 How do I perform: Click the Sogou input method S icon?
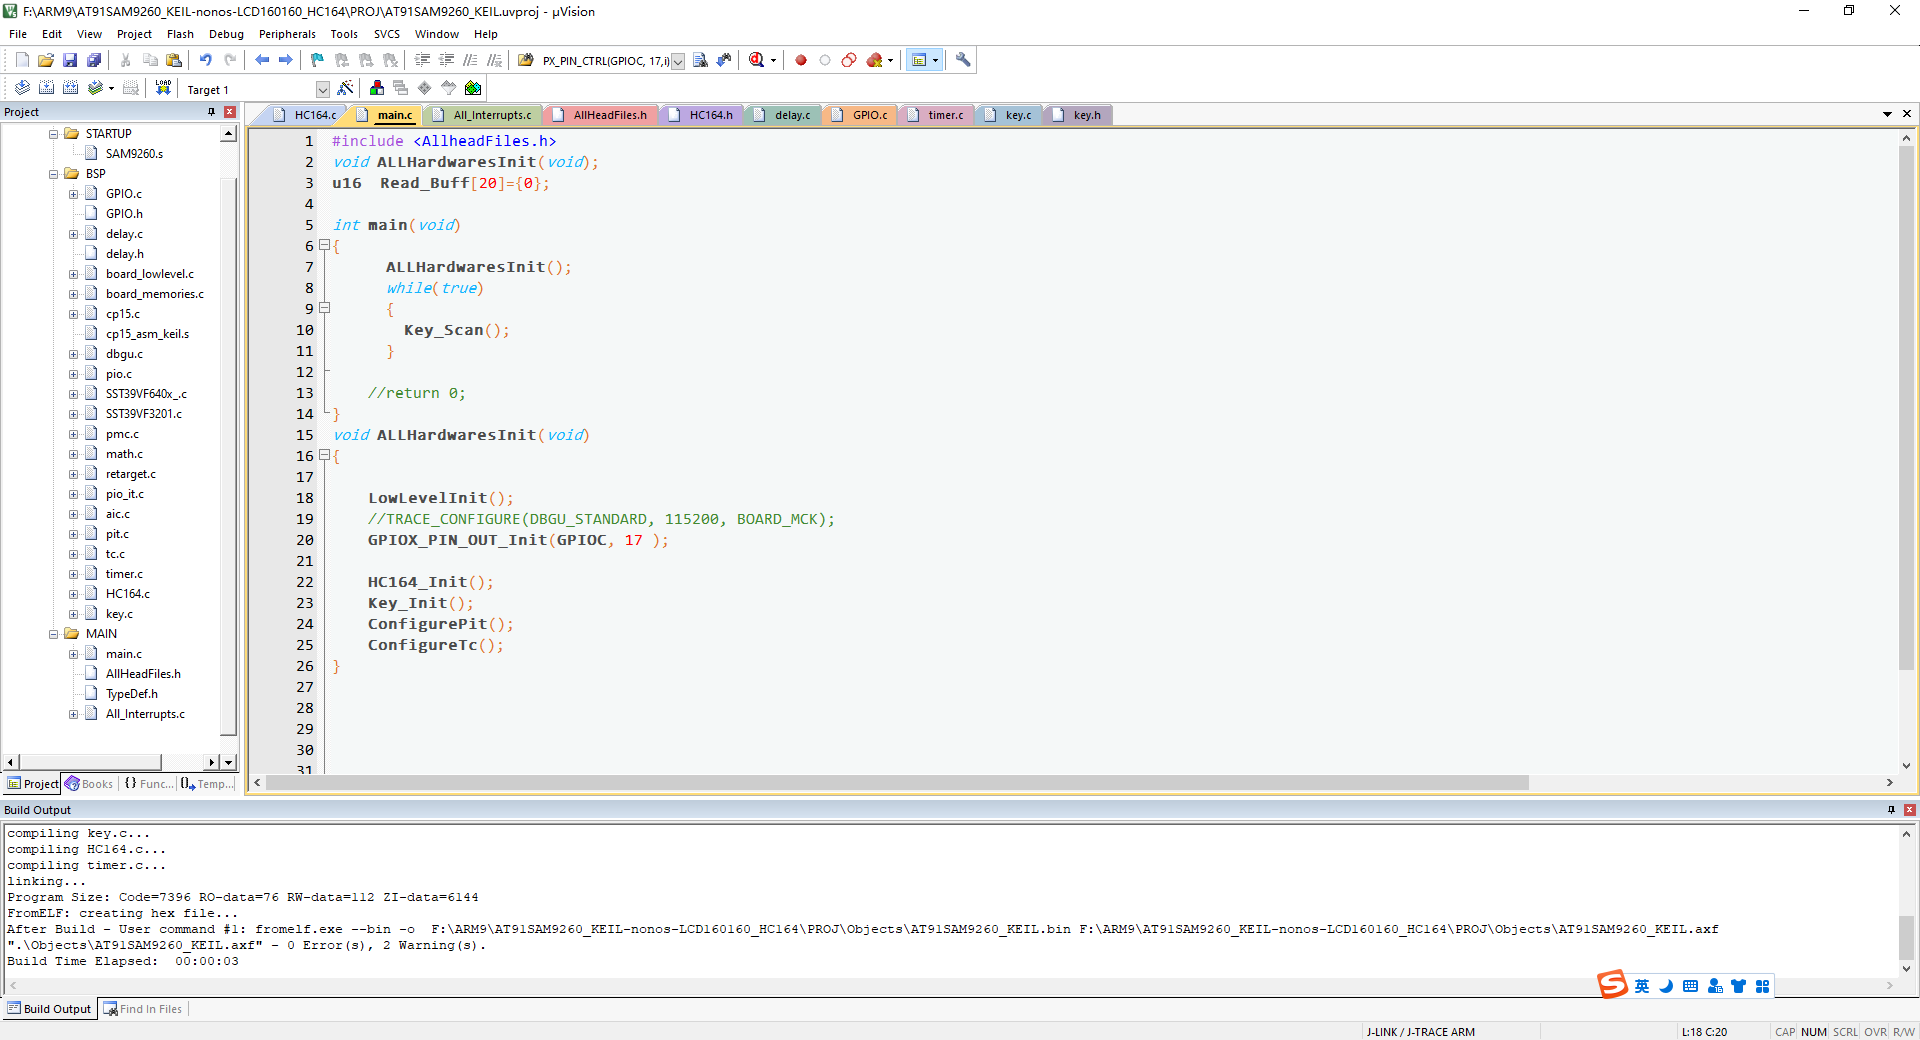click(x=1612, y=984)
